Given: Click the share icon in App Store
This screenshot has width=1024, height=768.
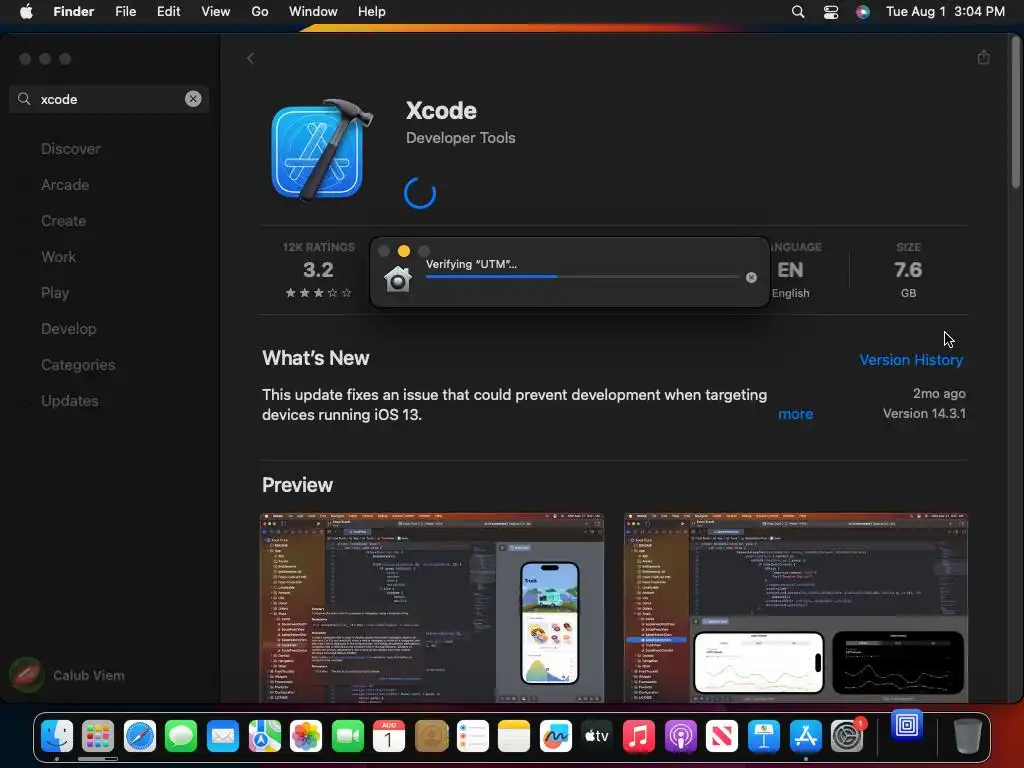Looking at the screenshot, I should (984, 57).
